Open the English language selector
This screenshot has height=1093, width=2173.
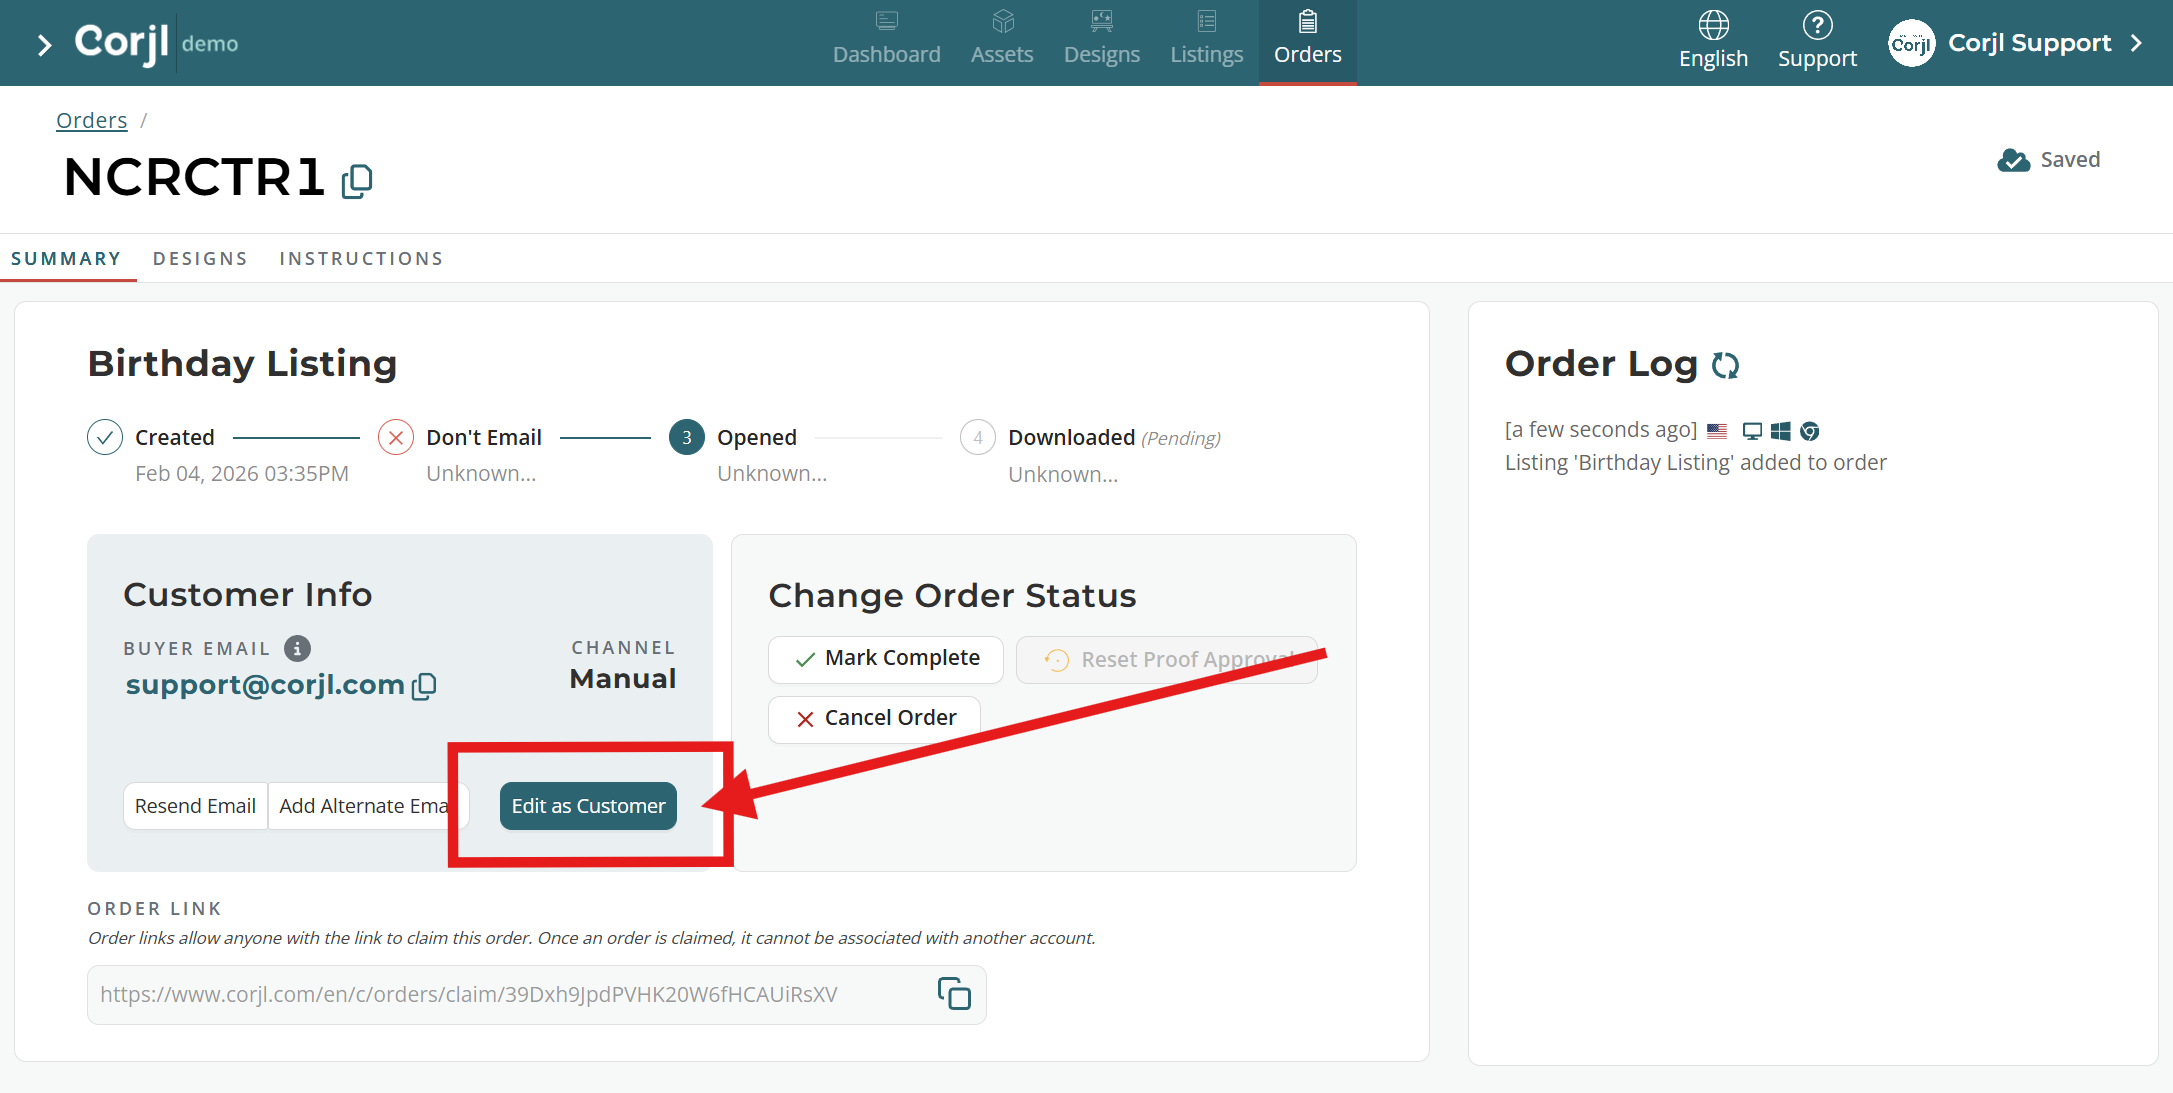pos(1712,41)
